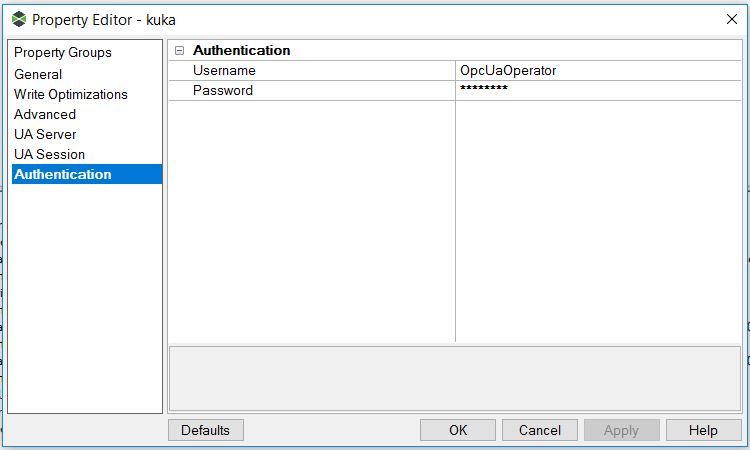Collapse the Authentication section toggle

tap(179, 50)
